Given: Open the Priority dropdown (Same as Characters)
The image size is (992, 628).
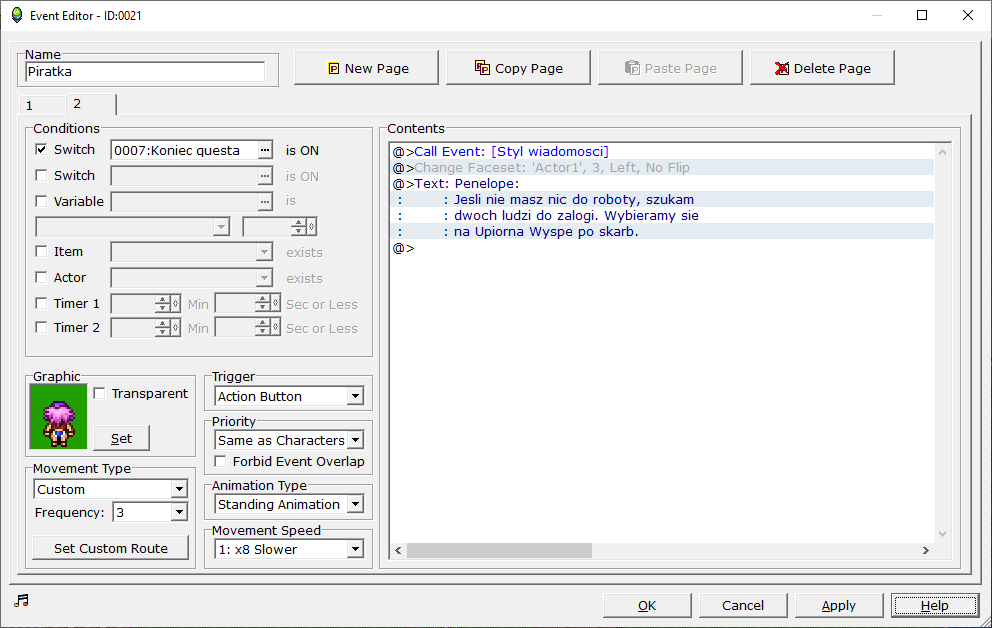Looking at the screenshot, I should click(355, 440).
